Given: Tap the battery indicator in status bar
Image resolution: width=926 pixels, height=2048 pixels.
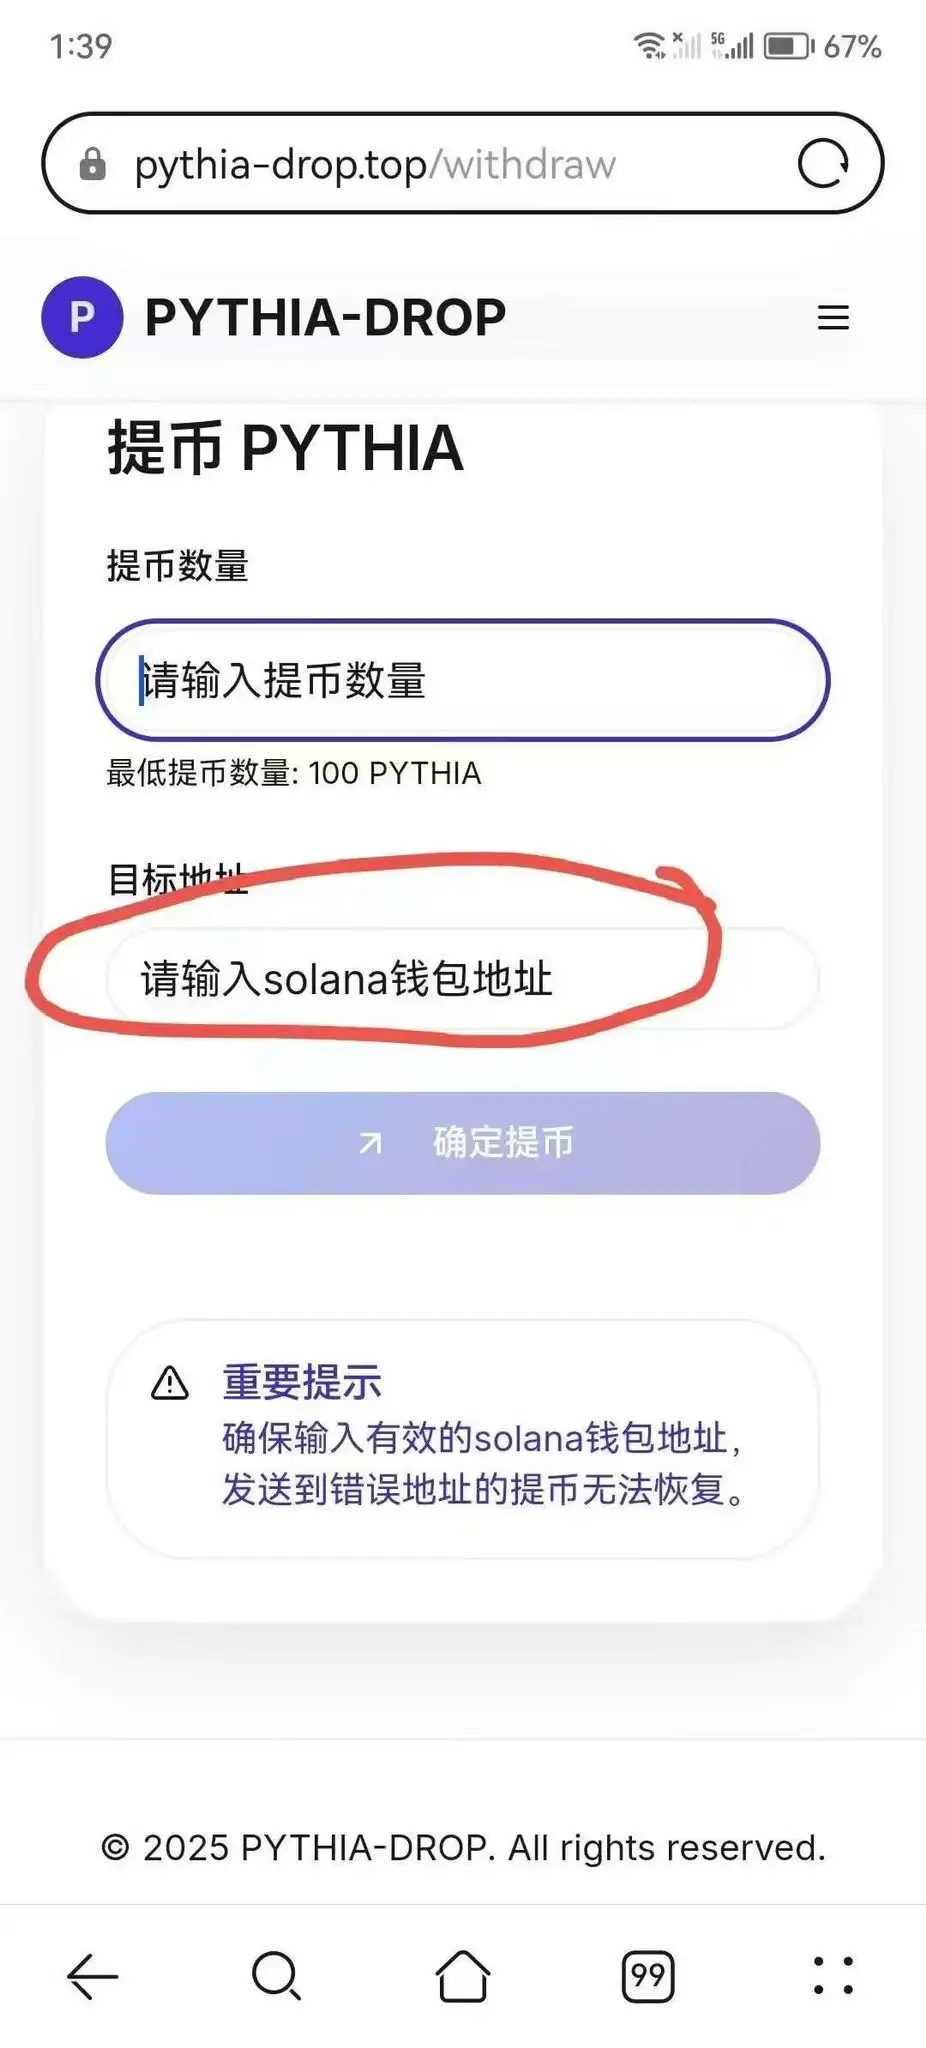Looking at the screenshot, I should 789,46.
